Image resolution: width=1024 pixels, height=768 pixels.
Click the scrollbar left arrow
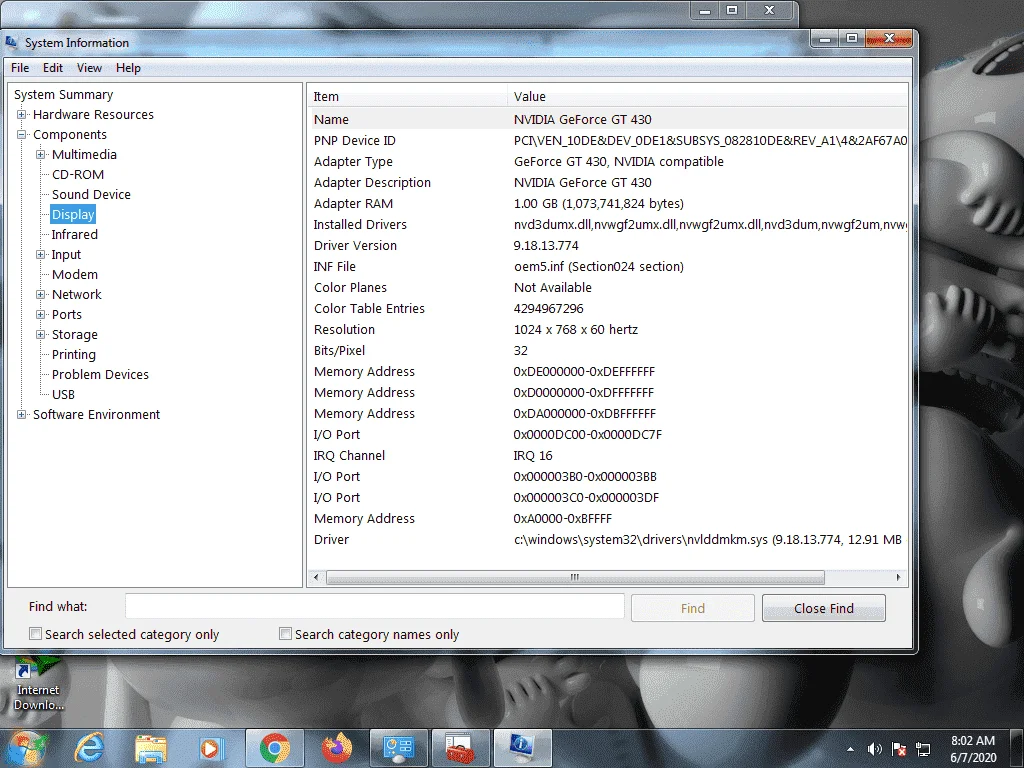(316, 577)
